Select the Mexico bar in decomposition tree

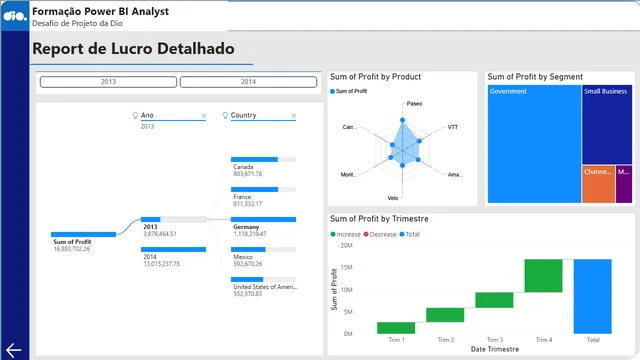(263, 249)
